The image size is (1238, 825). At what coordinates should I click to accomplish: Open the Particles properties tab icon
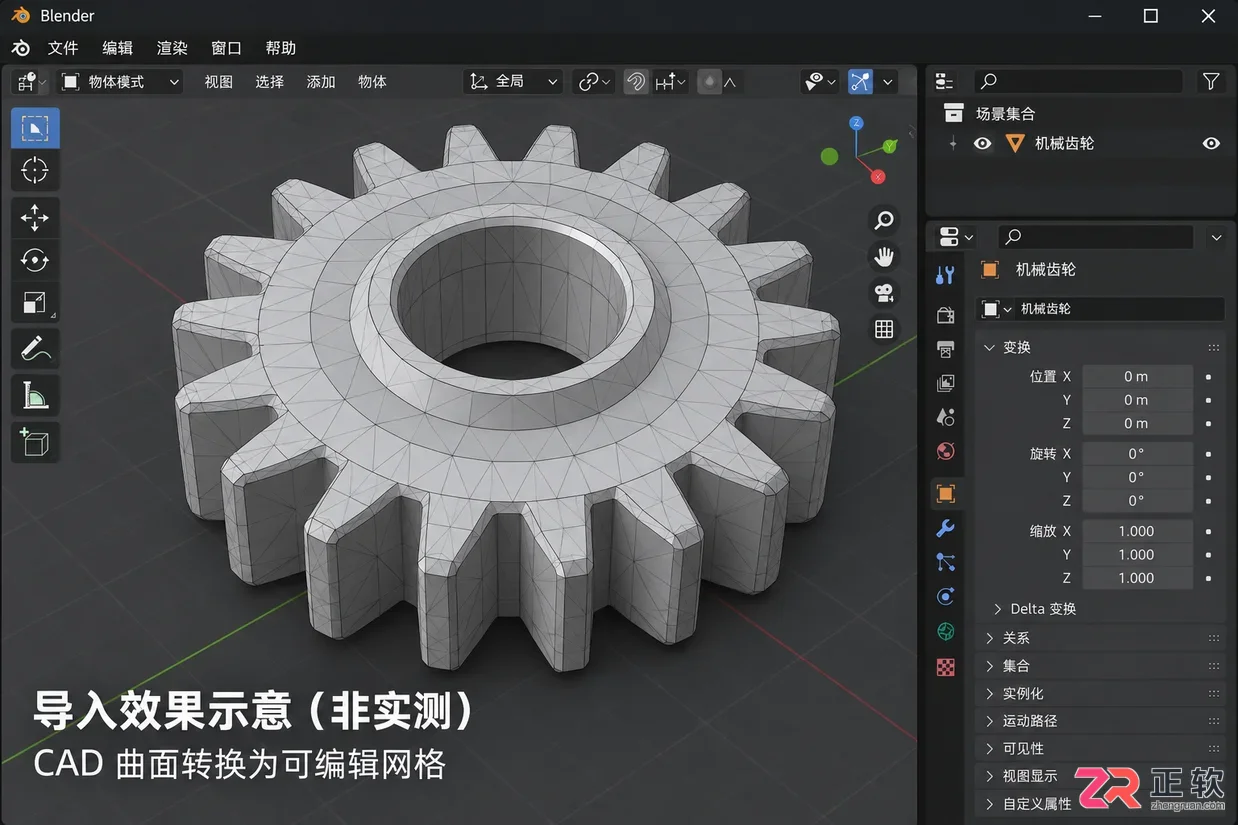point(945,562)
